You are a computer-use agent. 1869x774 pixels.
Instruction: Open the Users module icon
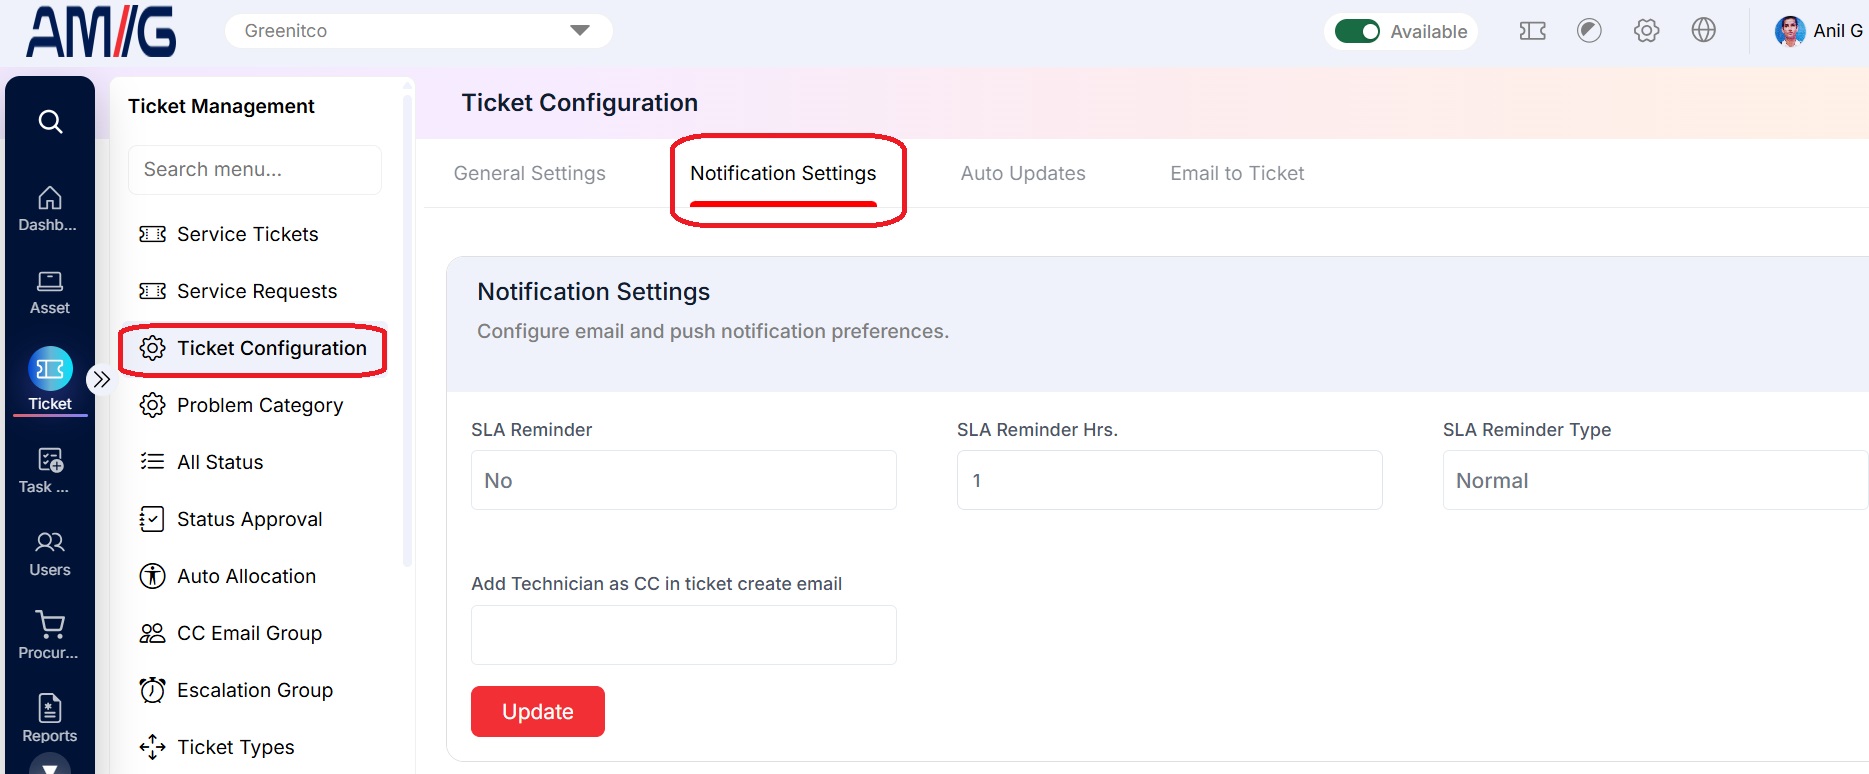pyautogui.click(x=50, y=542)
